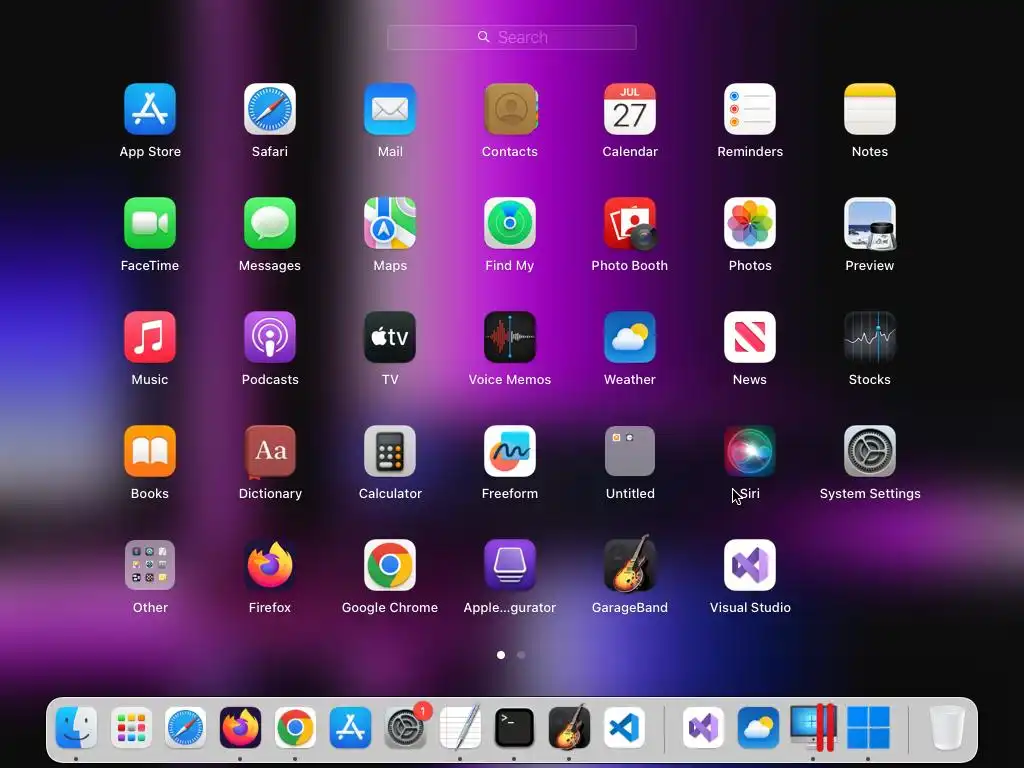Select the first Launchpad page dot
Image resolution: width=1024 pixels, height=768 pixels.
[501, 654]
